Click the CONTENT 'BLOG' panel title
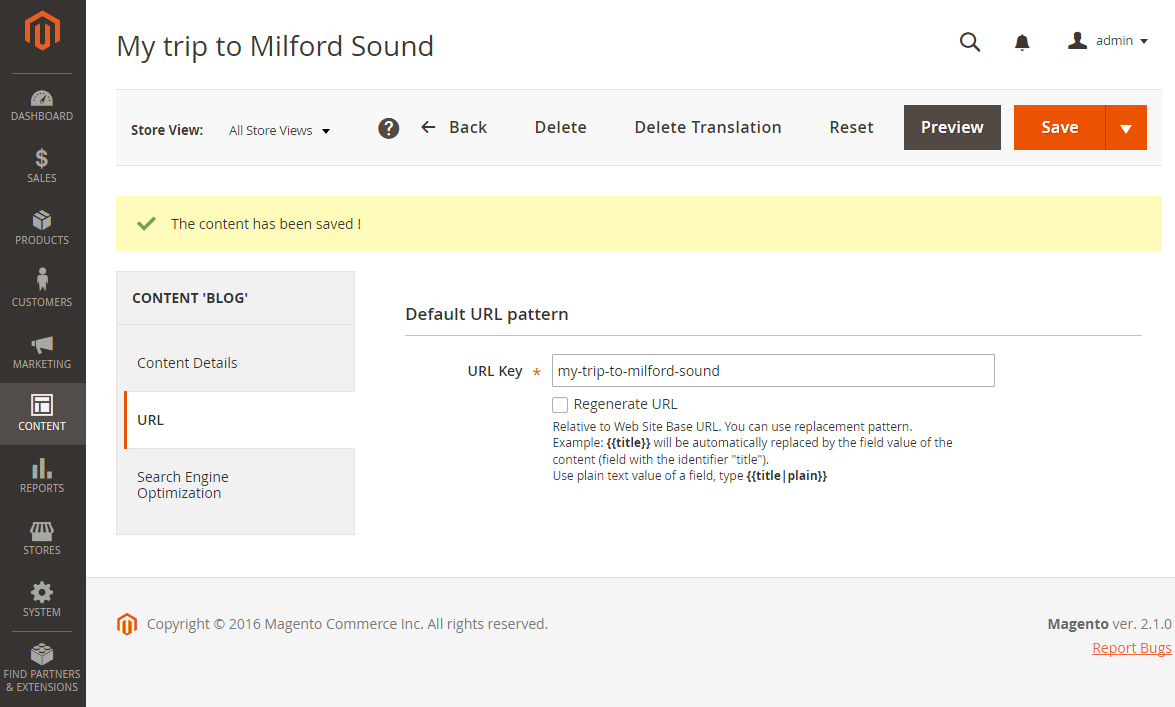 coord(190,298)
